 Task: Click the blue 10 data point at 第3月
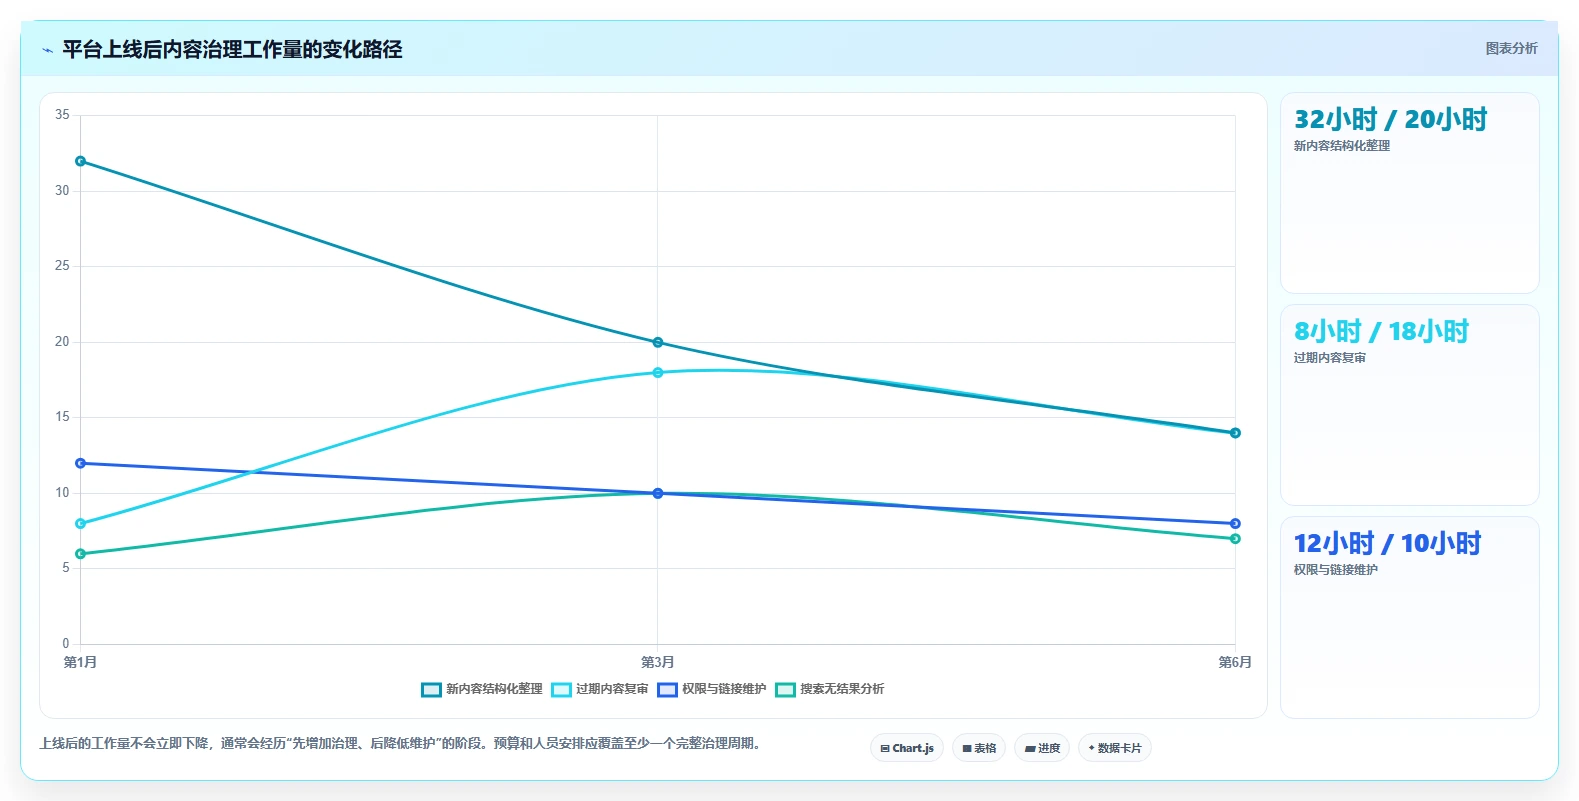tap(658, 493)
